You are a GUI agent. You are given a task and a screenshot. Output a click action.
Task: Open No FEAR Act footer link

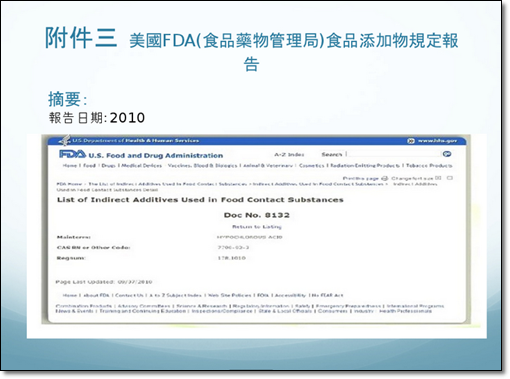coord(328,295)
